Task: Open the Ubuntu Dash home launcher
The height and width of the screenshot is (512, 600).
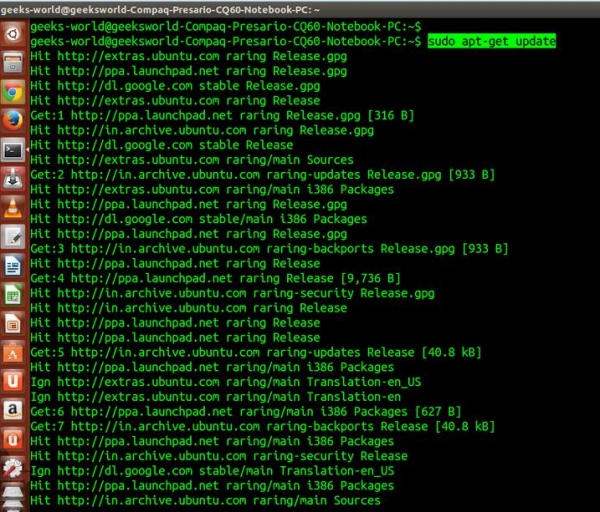Action: (x=13, y=34)
